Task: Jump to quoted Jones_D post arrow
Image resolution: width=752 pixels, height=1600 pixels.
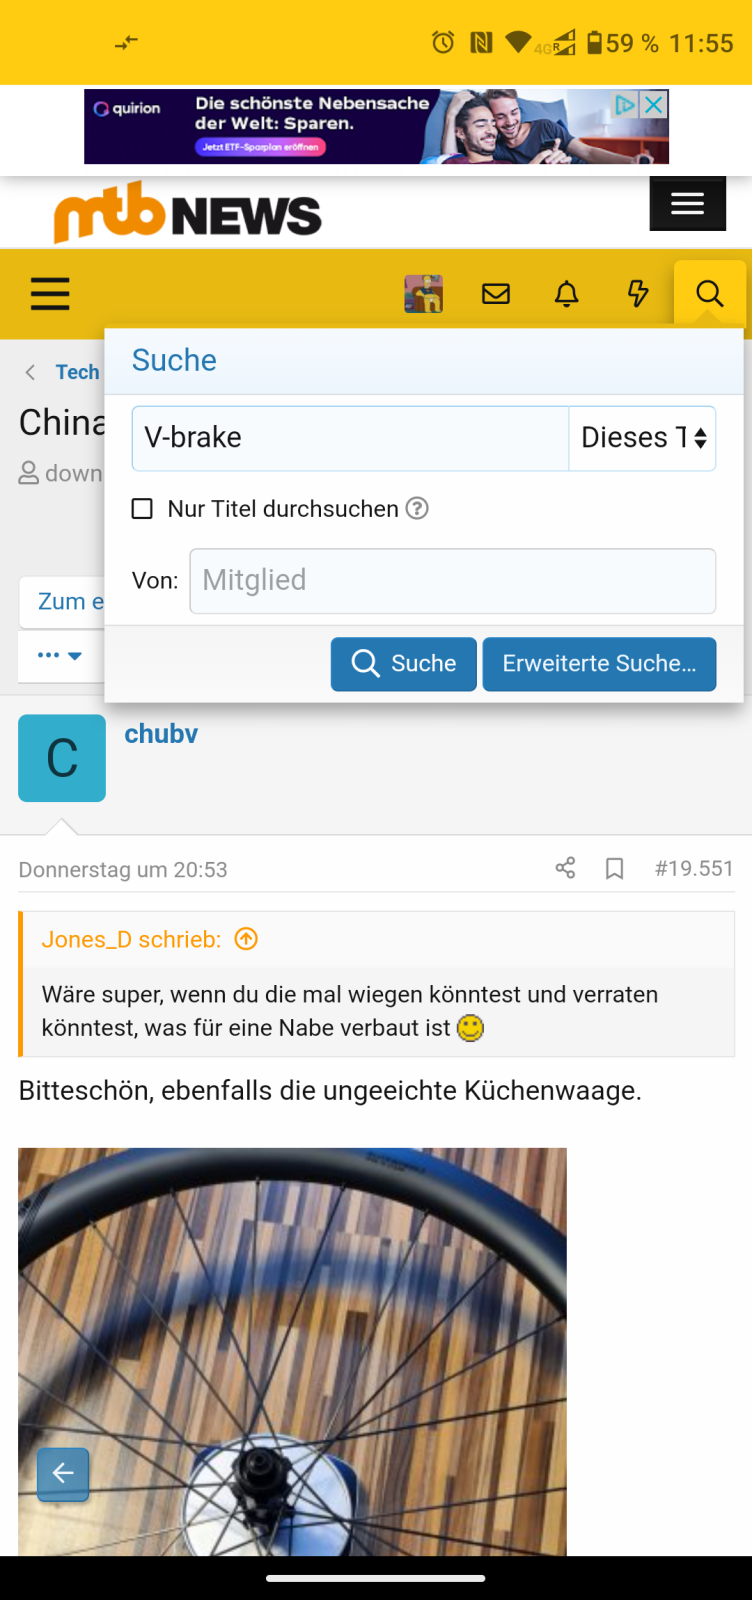Action: point(246,939)
